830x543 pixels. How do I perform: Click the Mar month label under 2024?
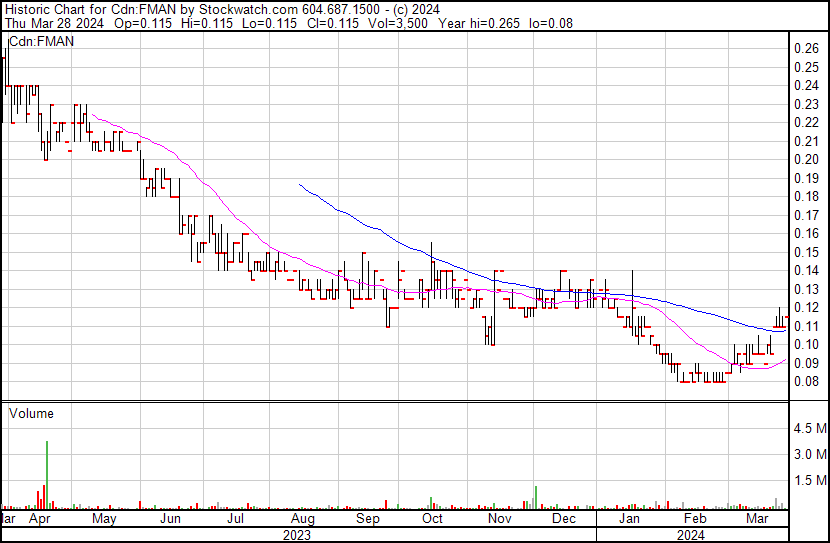[757, 519]
